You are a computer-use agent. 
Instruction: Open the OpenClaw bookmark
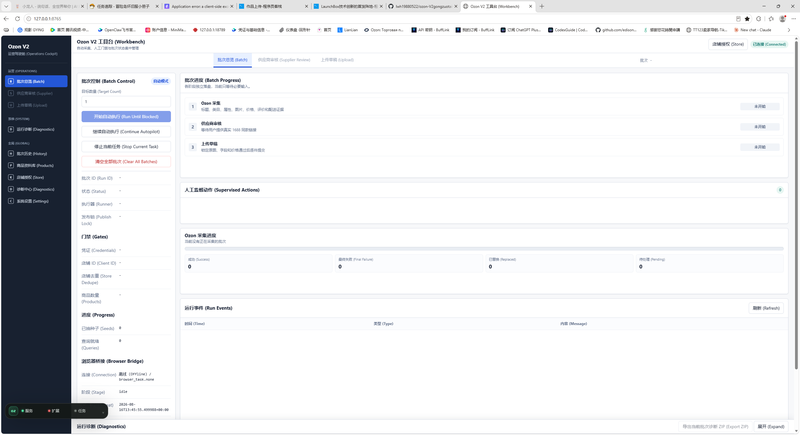pyautogui.click(x=117, y=30)
